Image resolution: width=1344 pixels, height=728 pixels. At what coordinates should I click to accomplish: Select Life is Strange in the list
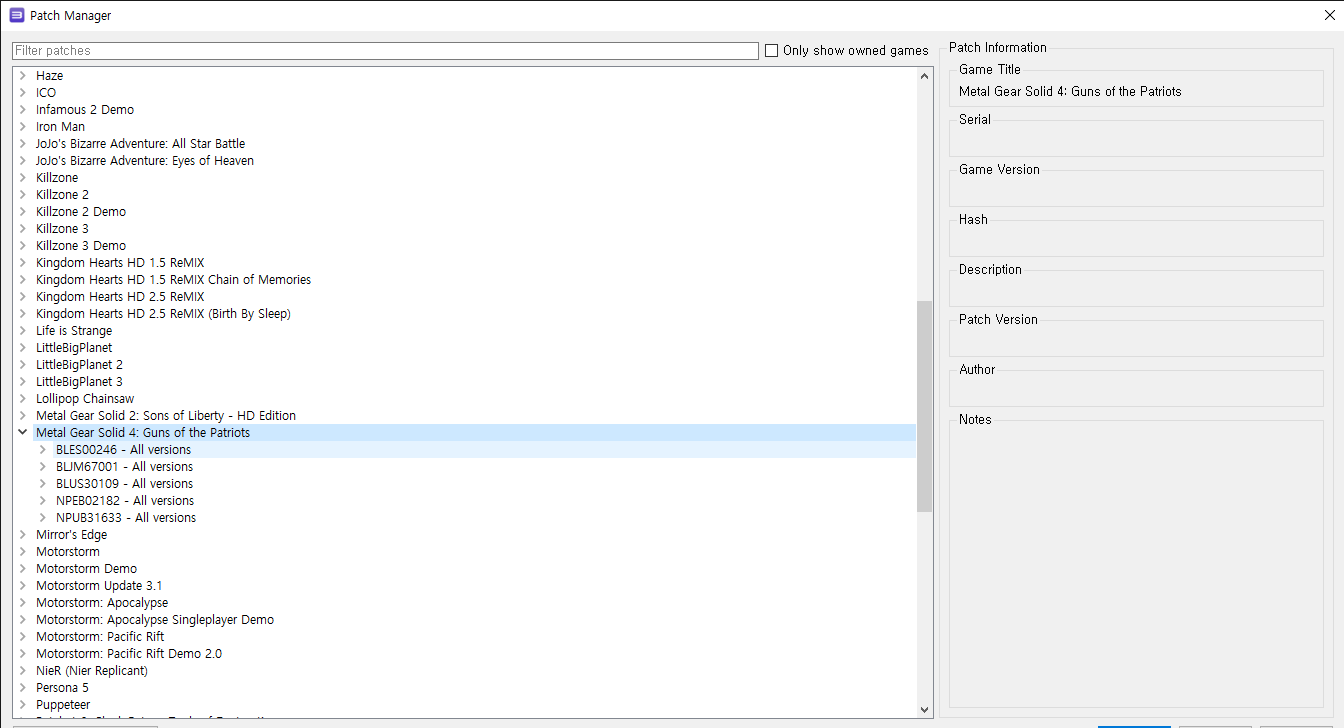pos(74,331)
